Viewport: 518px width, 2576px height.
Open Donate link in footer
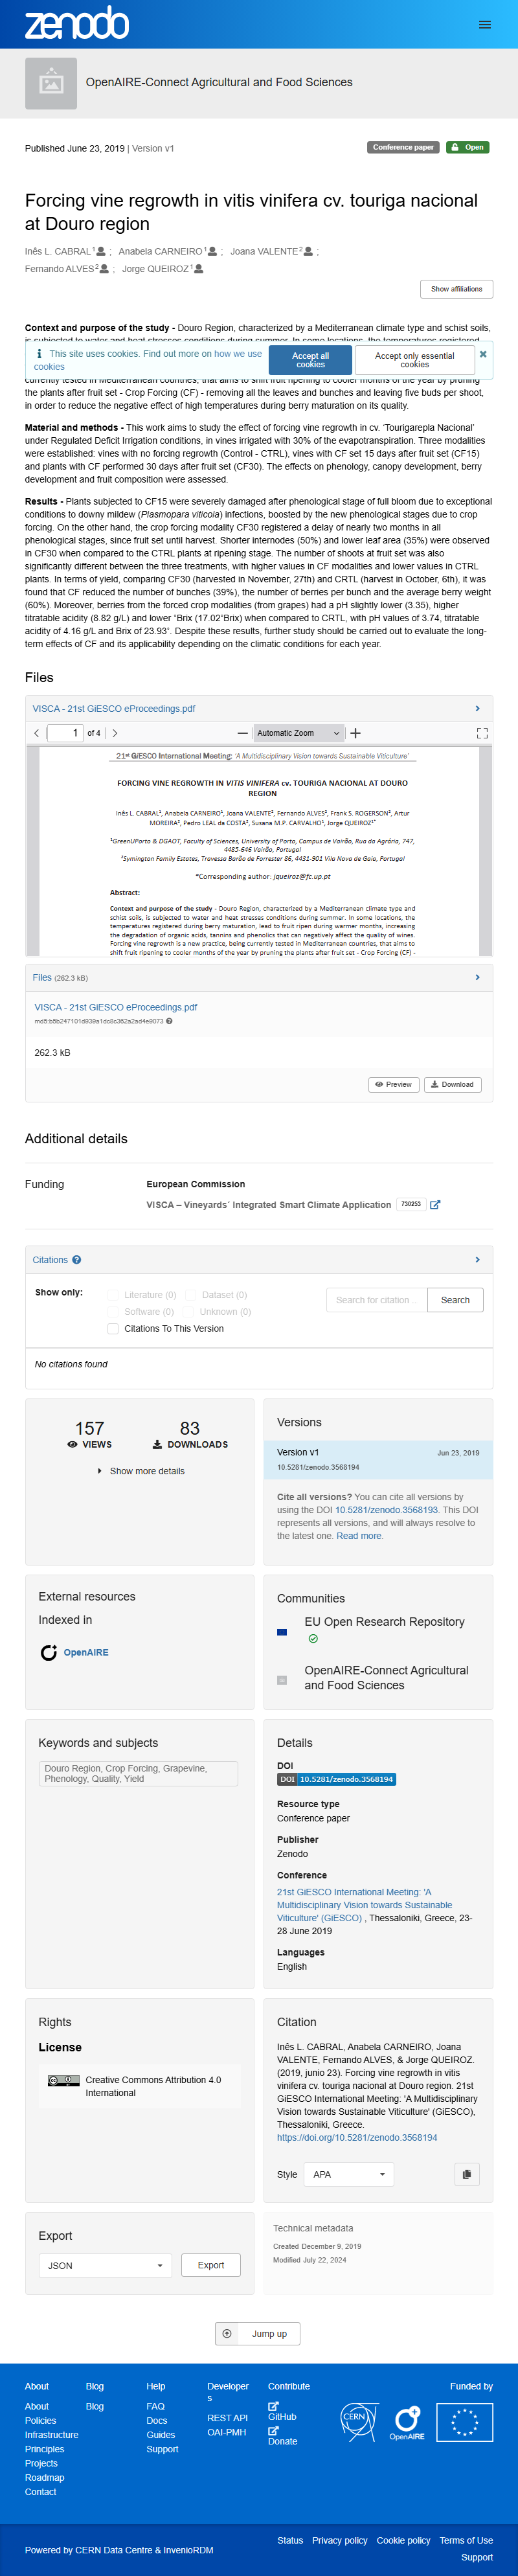point(282,2436)
